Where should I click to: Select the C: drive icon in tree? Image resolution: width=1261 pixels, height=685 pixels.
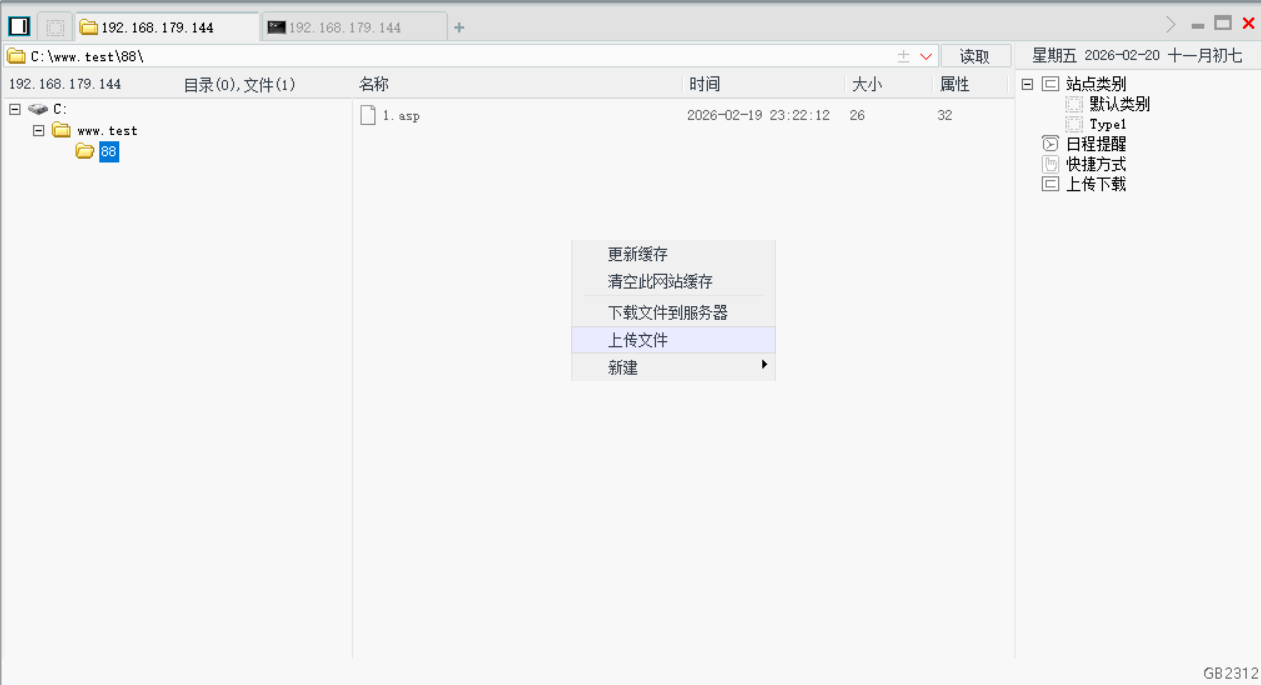[38, 109]
